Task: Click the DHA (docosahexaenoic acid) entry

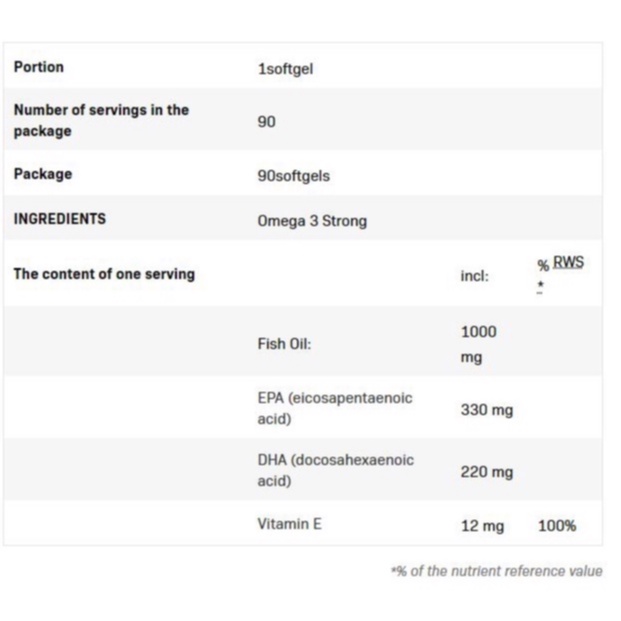Action: pos(335,470)
